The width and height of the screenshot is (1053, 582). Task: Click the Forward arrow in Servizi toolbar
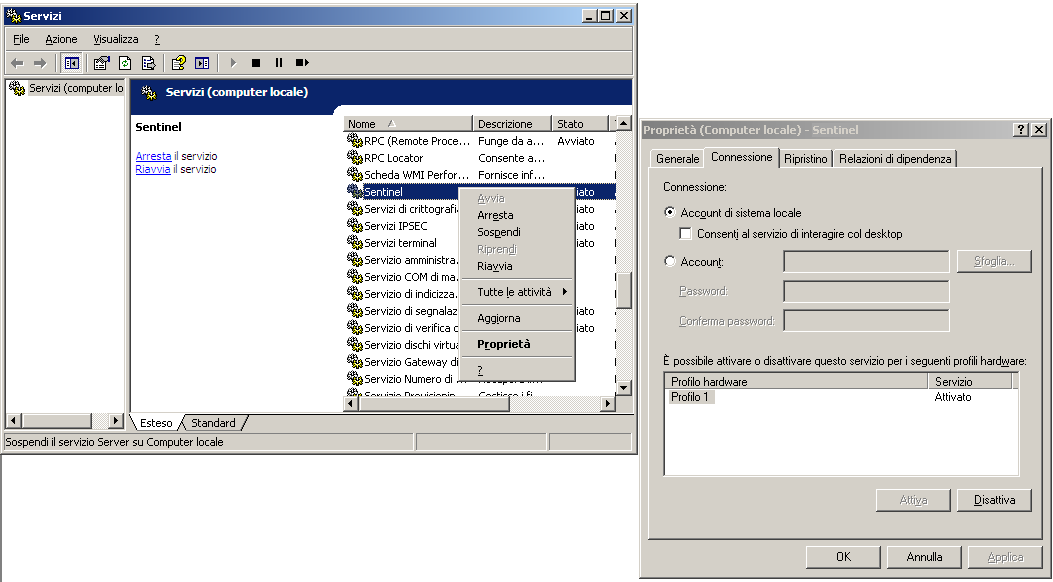tap(40, 63)
